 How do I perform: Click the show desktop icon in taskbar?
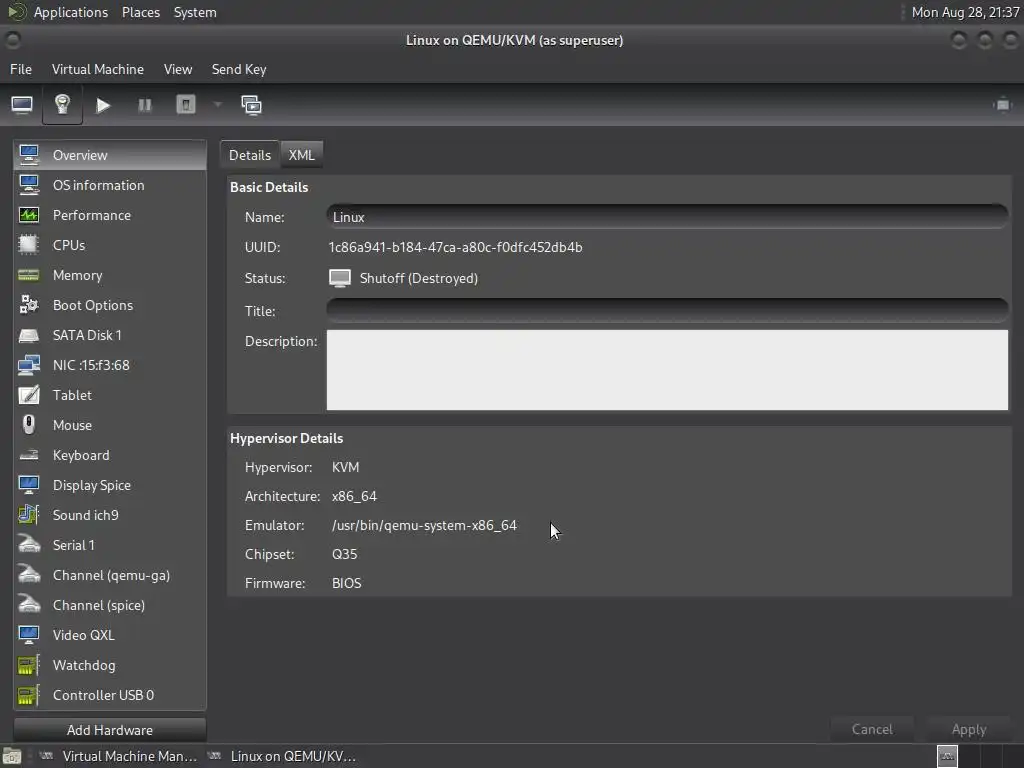point(12,757)
